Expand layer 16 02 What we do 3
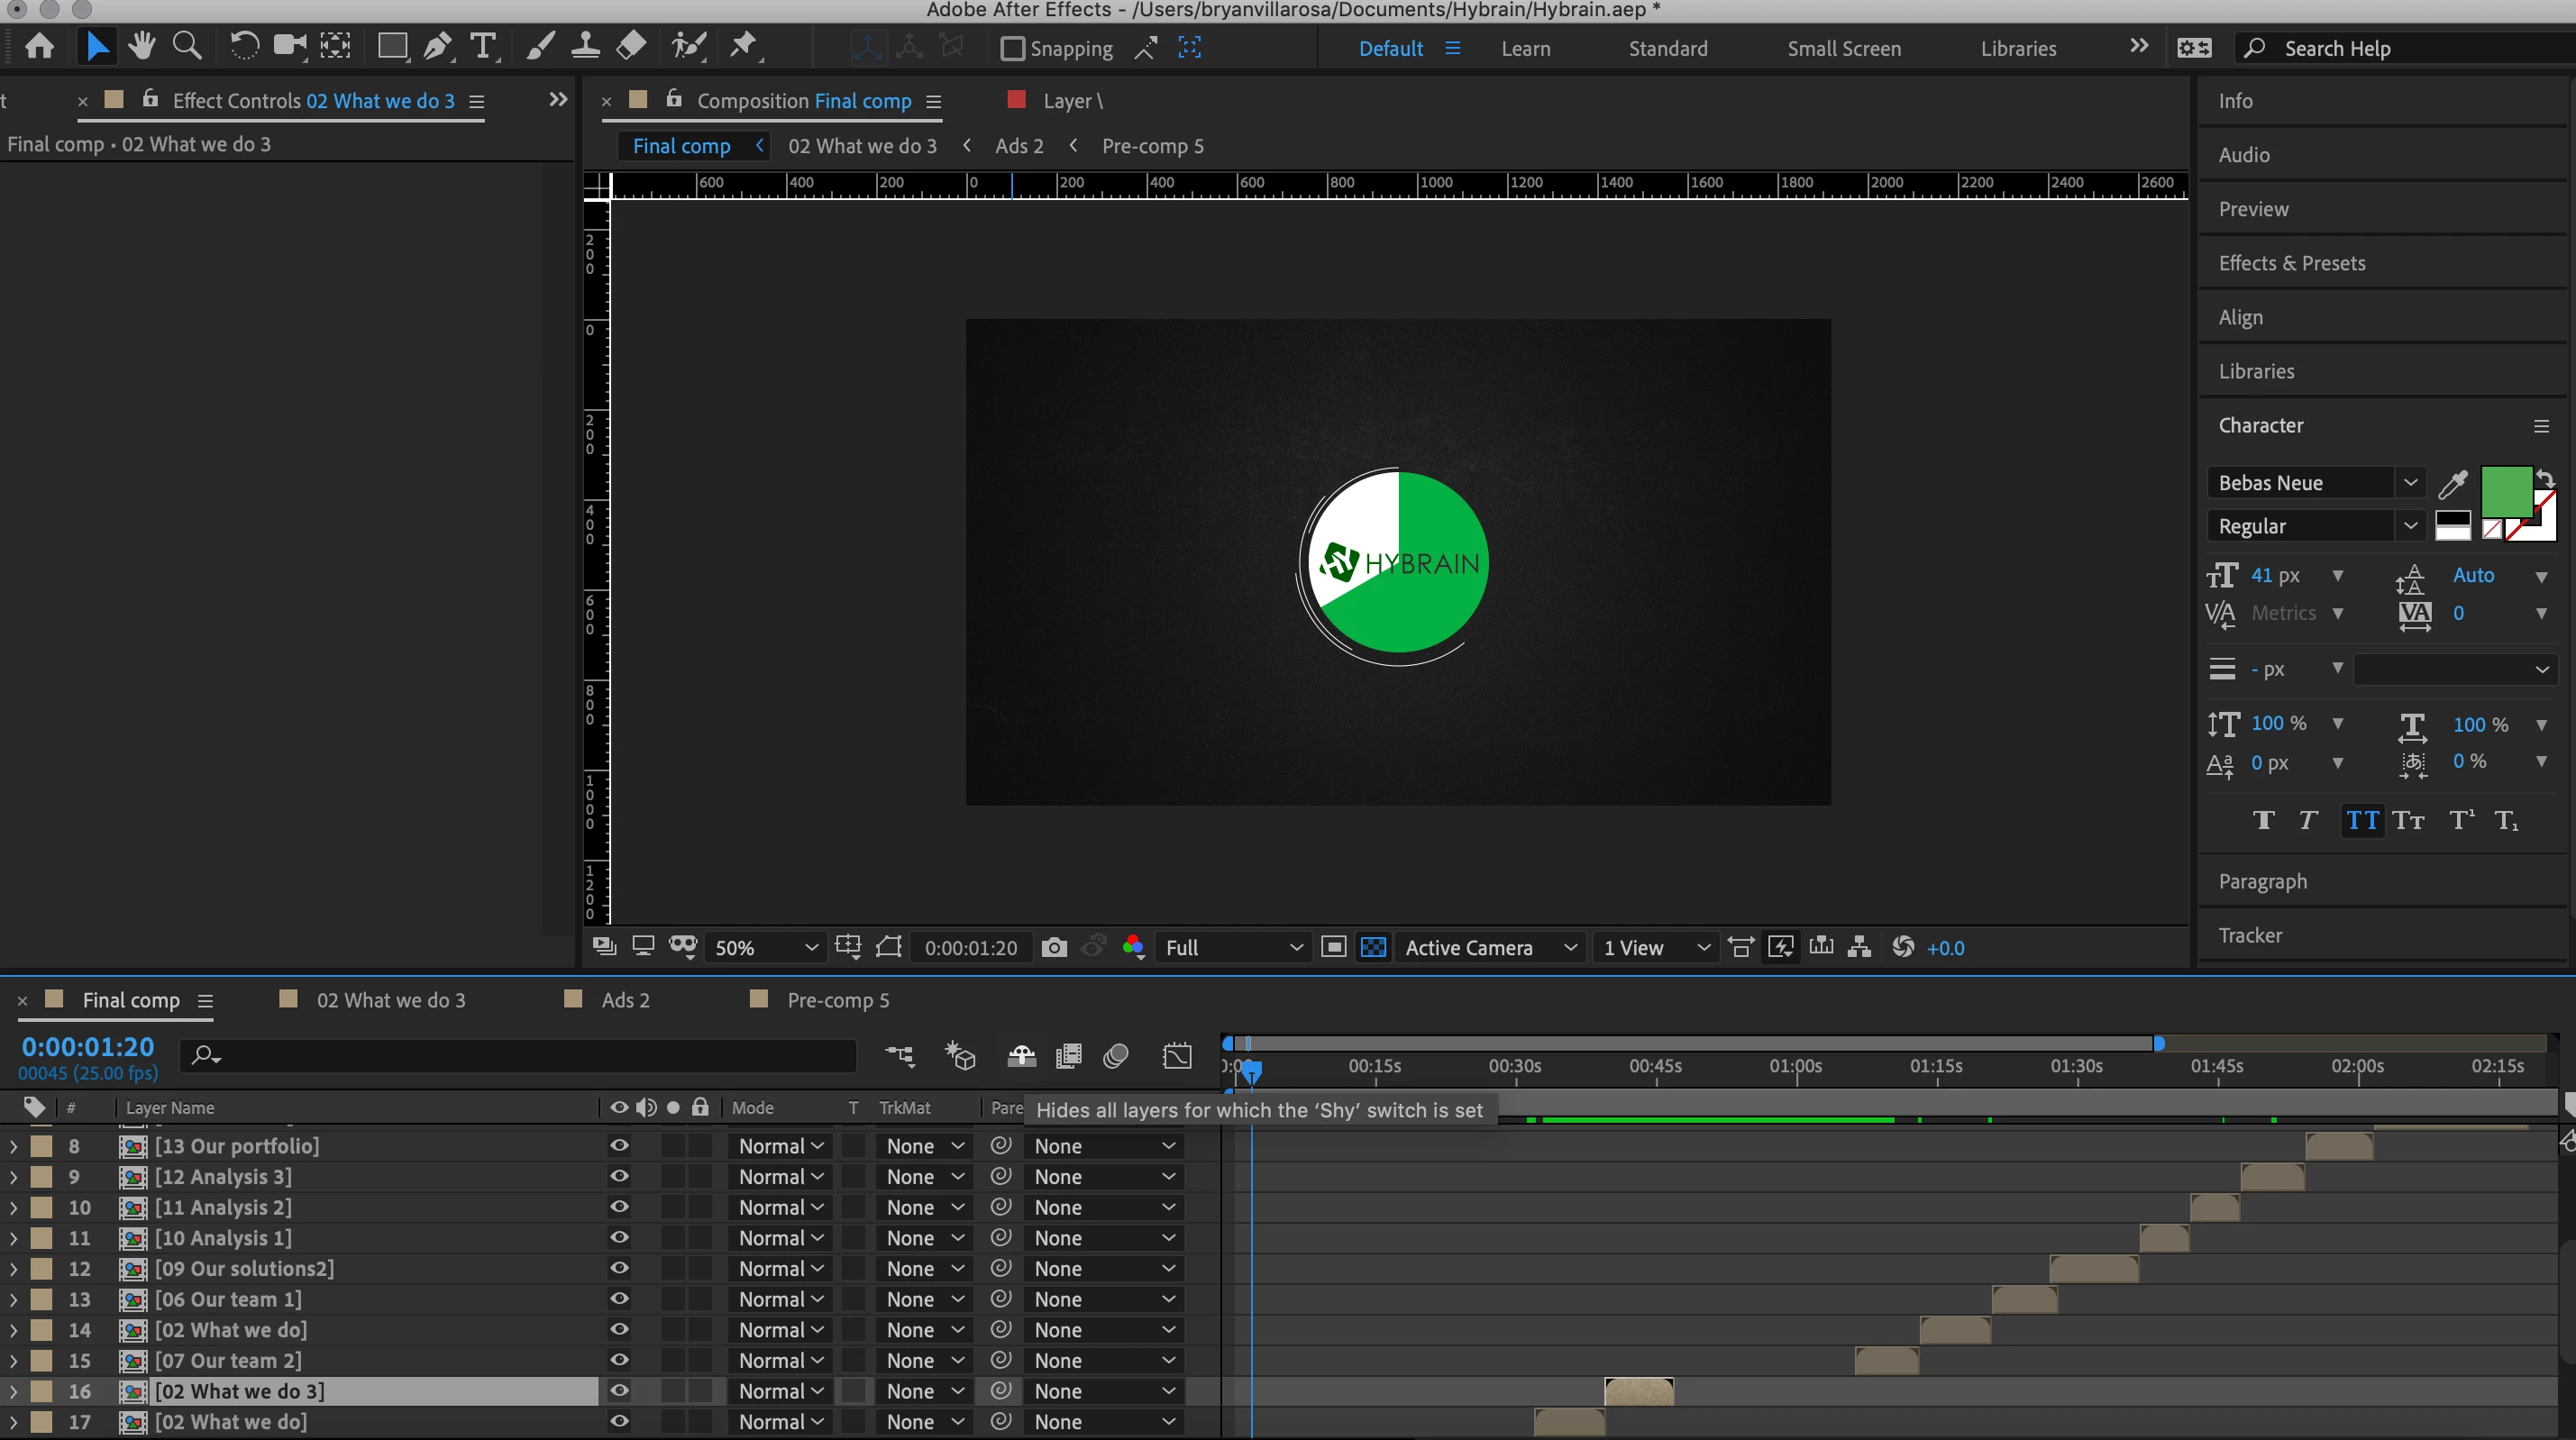Screen dimensions: 2576x1440 tap(13, 1391)
